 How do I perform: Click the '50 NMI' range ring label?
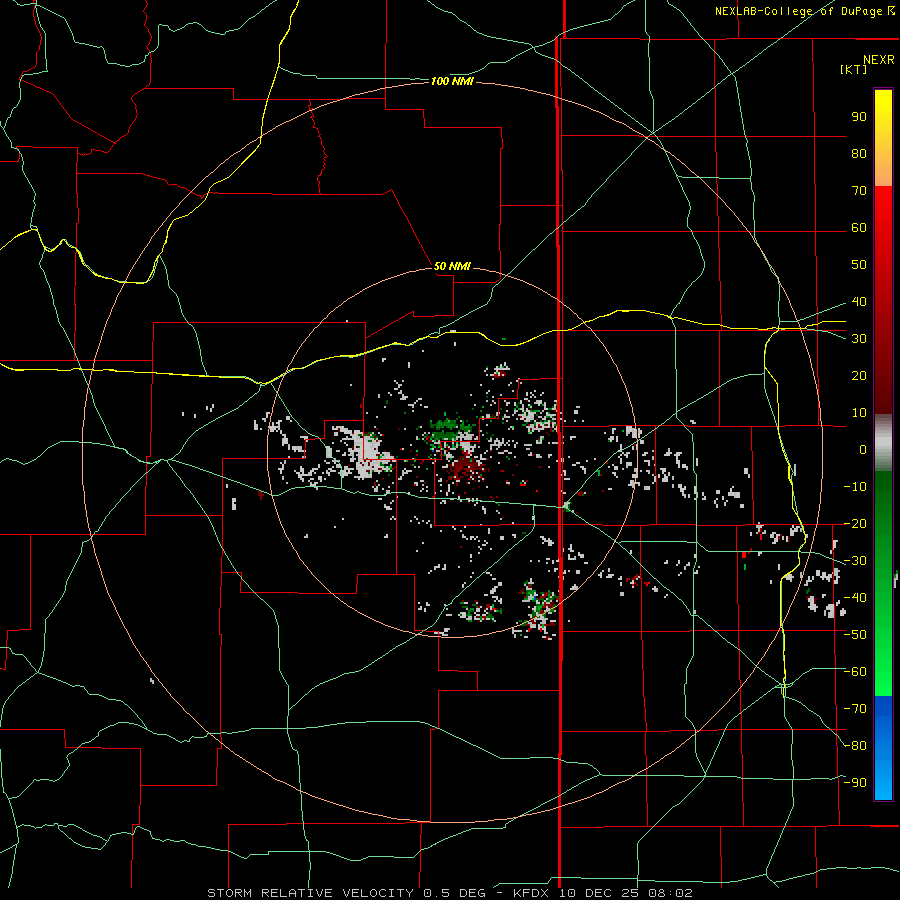(452, 266)
